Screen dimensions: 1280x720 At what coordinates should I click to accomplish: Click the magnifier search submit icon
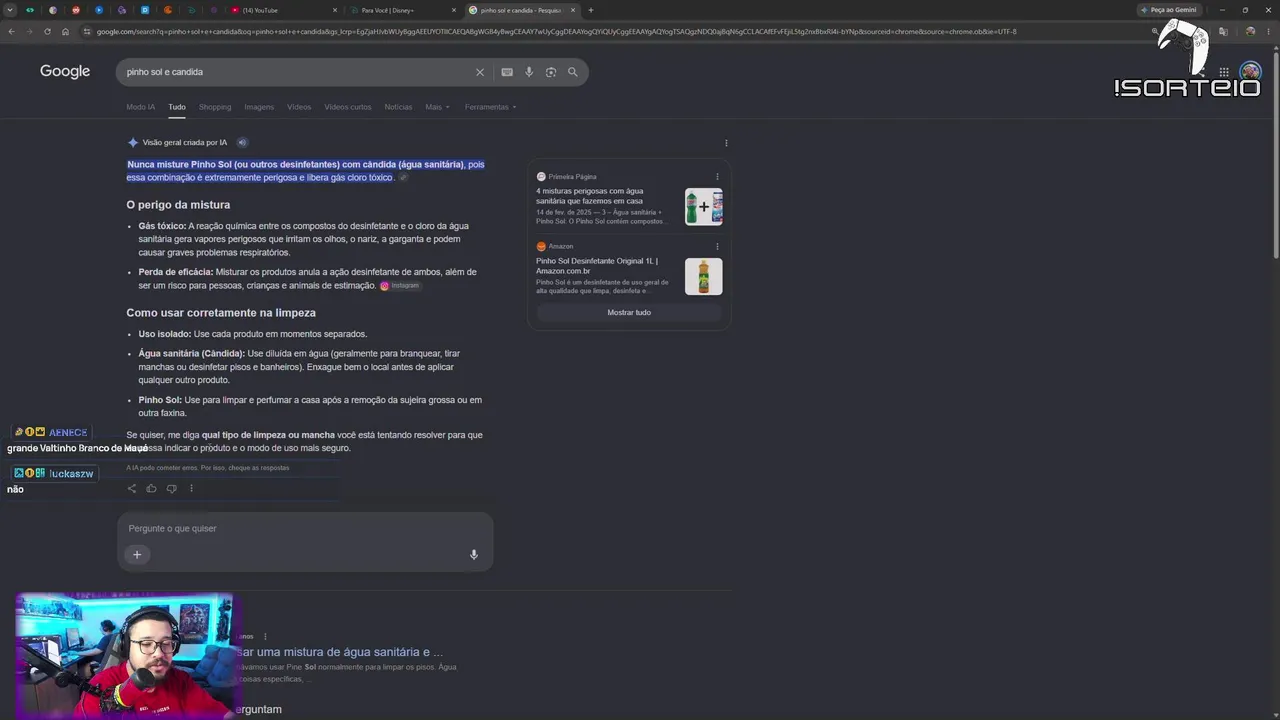(x=573, y=72)
